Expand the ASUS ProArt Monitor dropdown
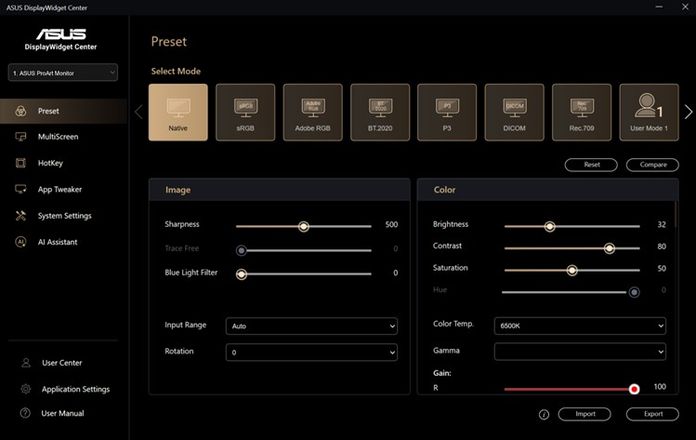 click(63, 73)
